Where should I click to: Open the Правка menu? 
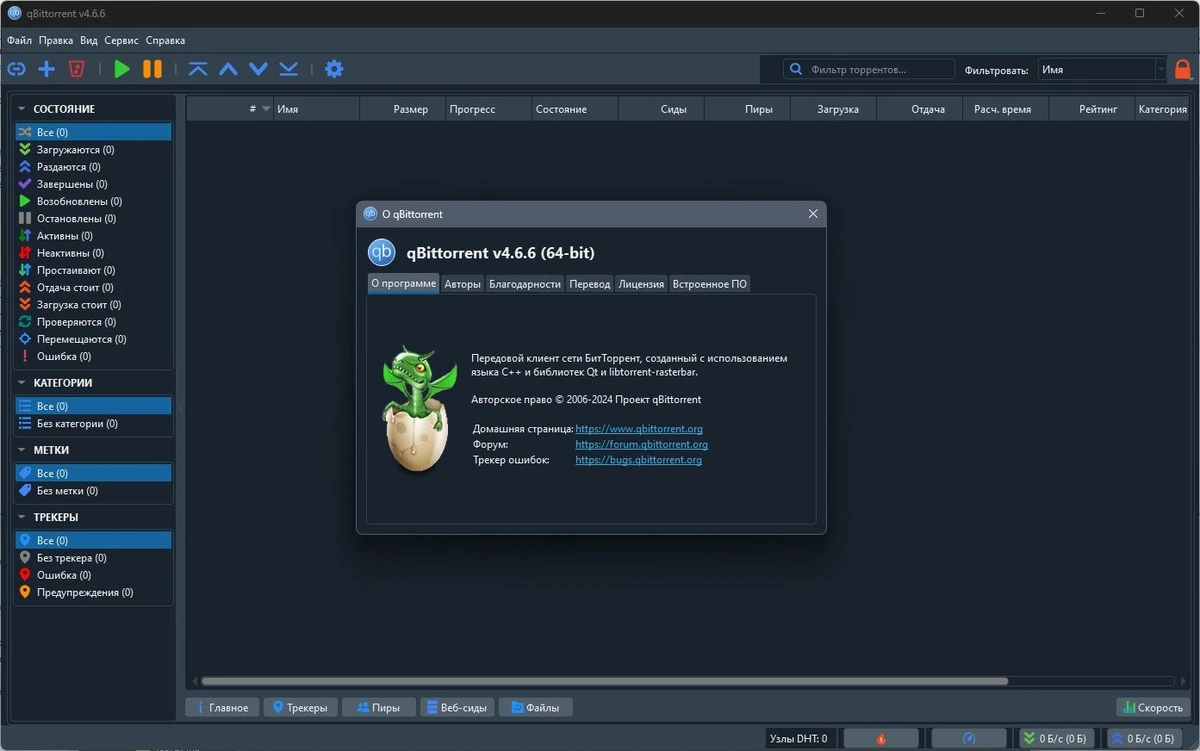pos(56,41)
